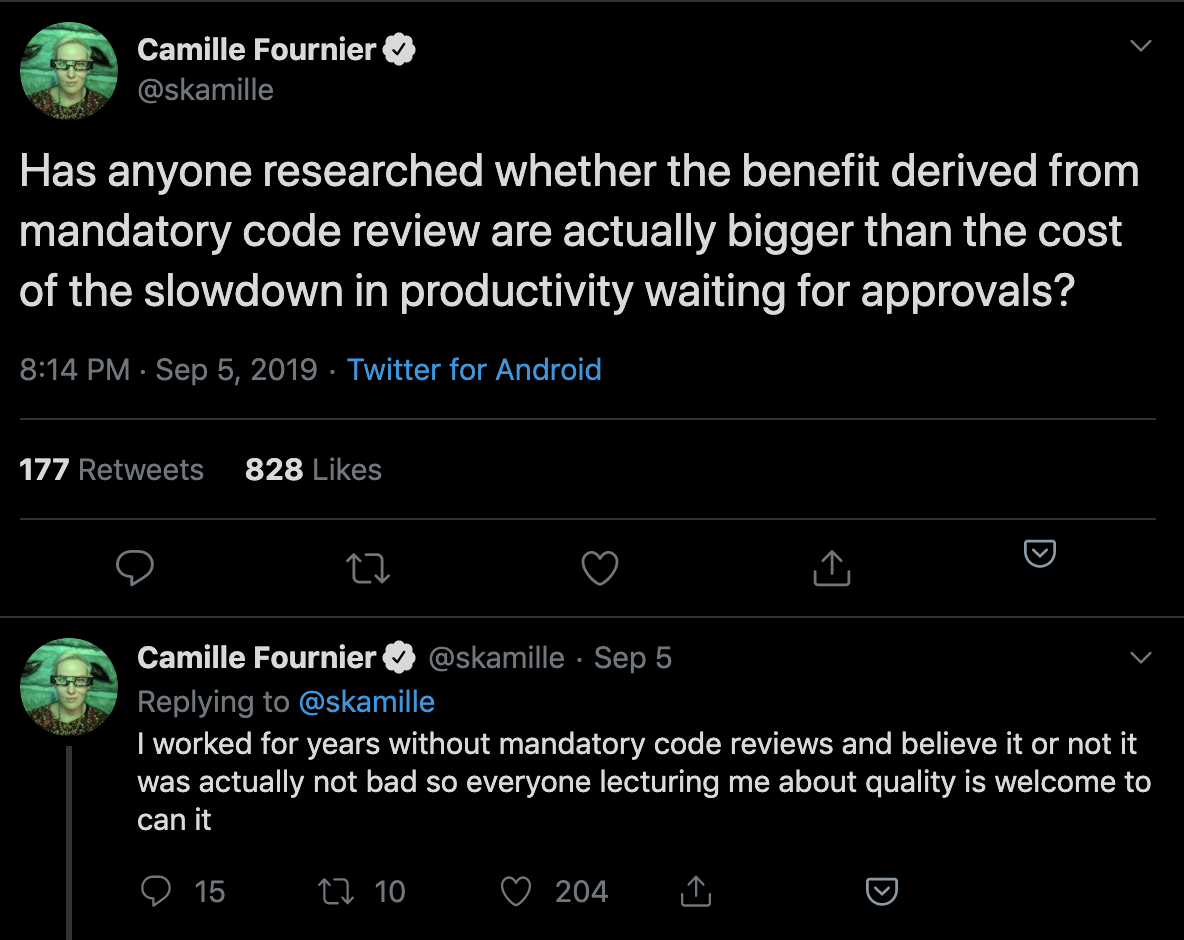The image size is (1184, 940).
Task: Share the main tweet
Action: [831, 567]
